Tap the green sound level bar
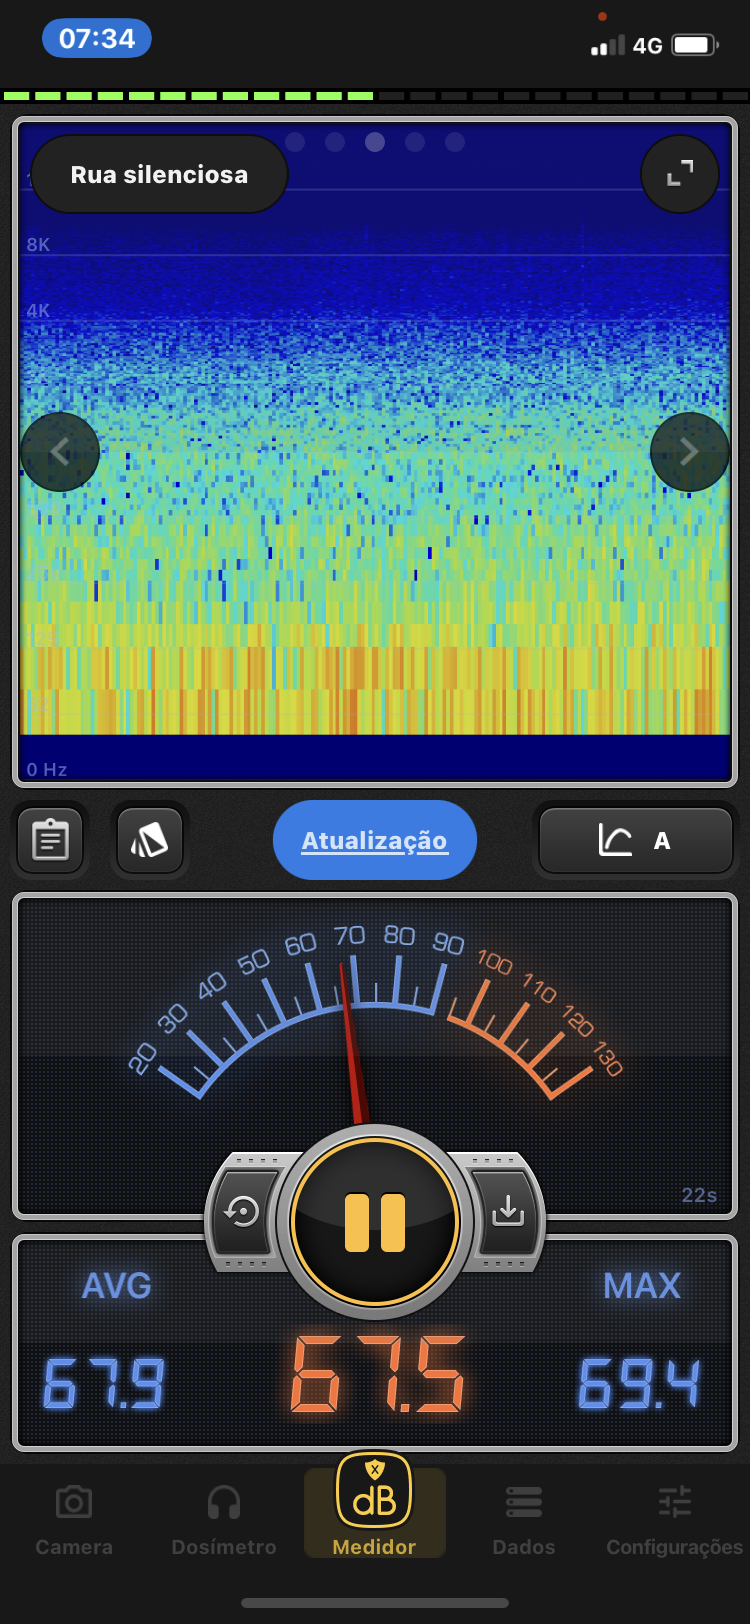The image size is (750, 1624). [x=190, y=96]
